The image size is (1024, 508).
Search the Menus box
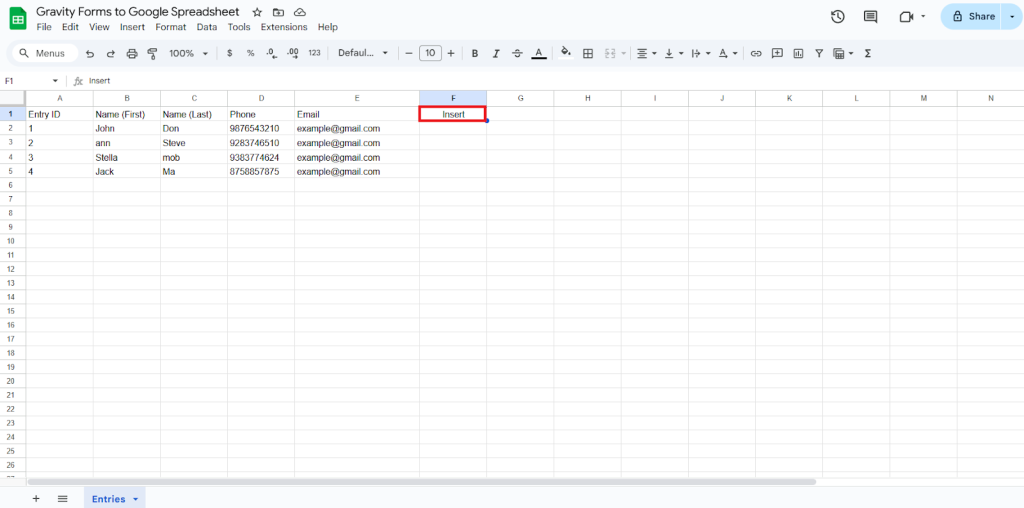coord(44,54)
